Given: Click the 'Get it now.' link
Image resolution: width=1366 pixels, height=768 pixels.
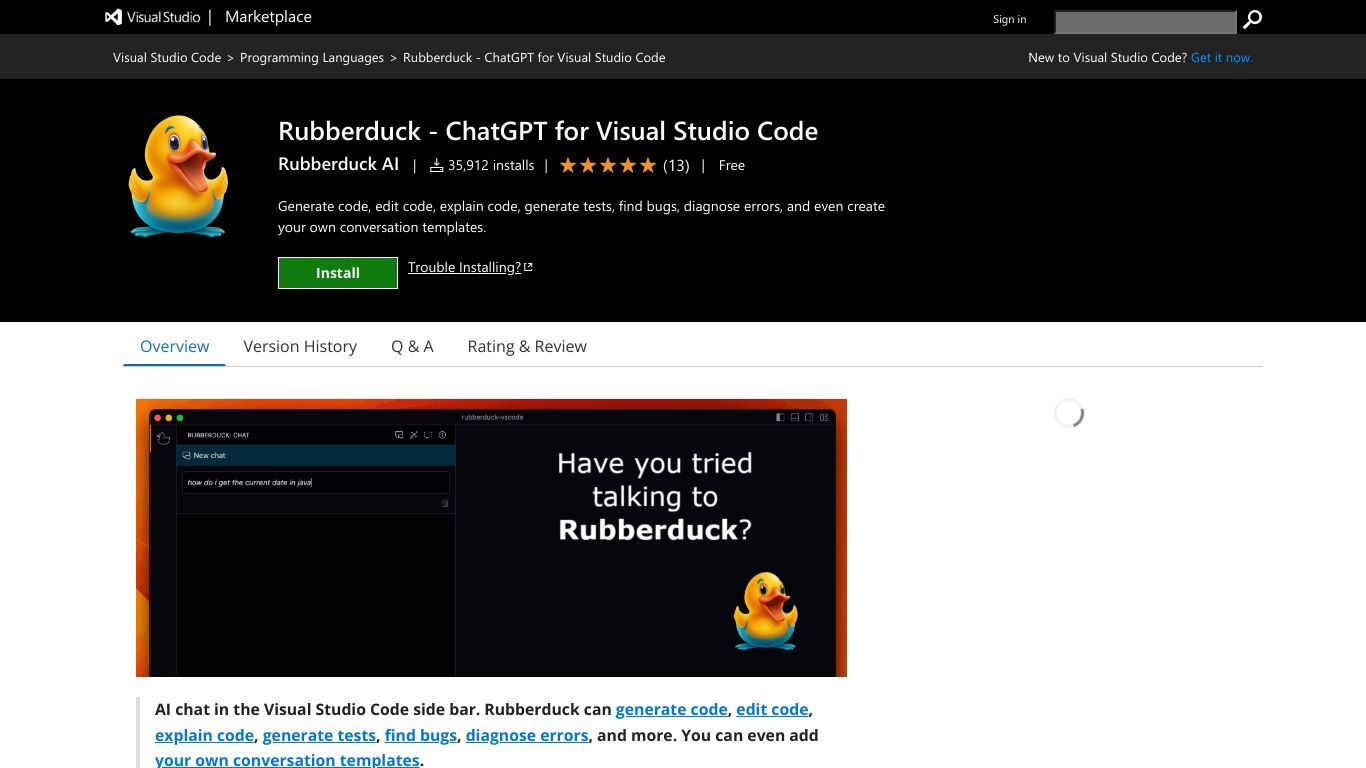Looking at the screenshot, I should [x=1221, y=57].
